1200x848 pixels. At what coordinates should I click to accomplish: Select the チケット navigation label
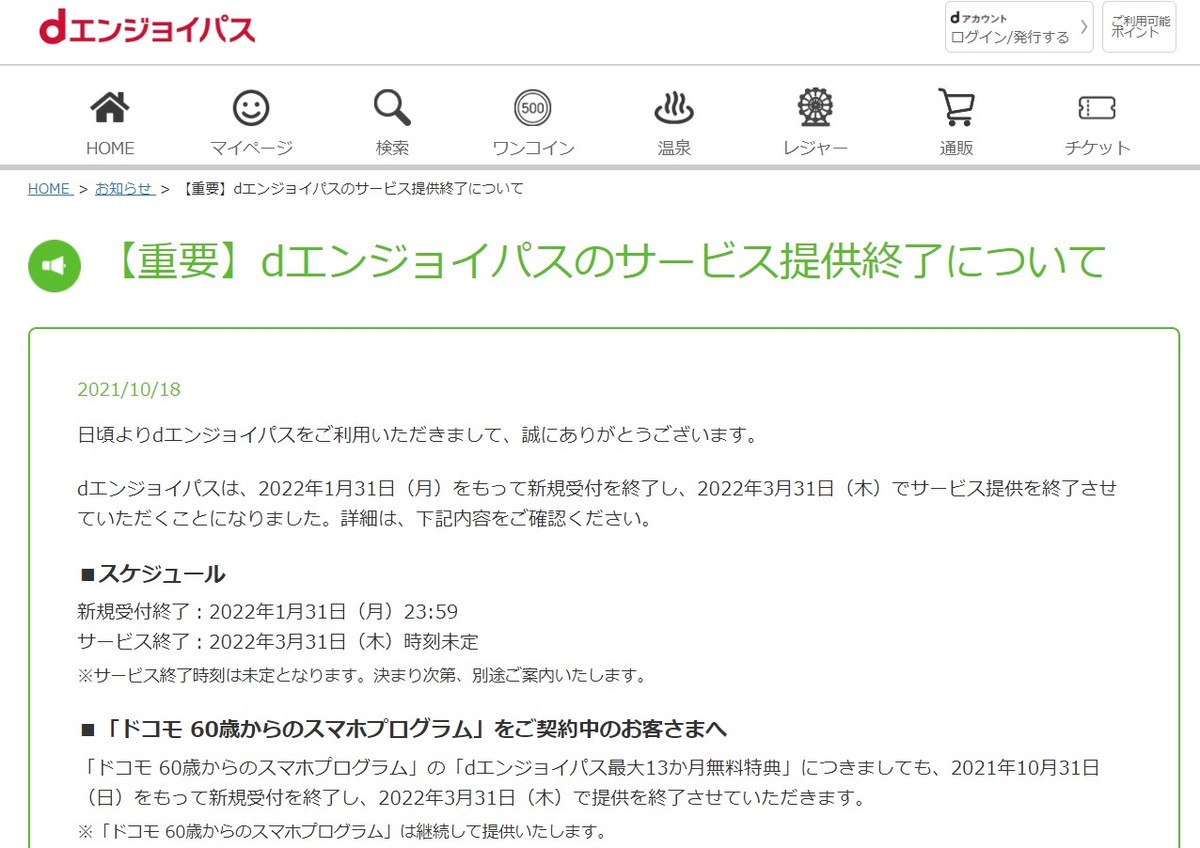pos(1097,148)
